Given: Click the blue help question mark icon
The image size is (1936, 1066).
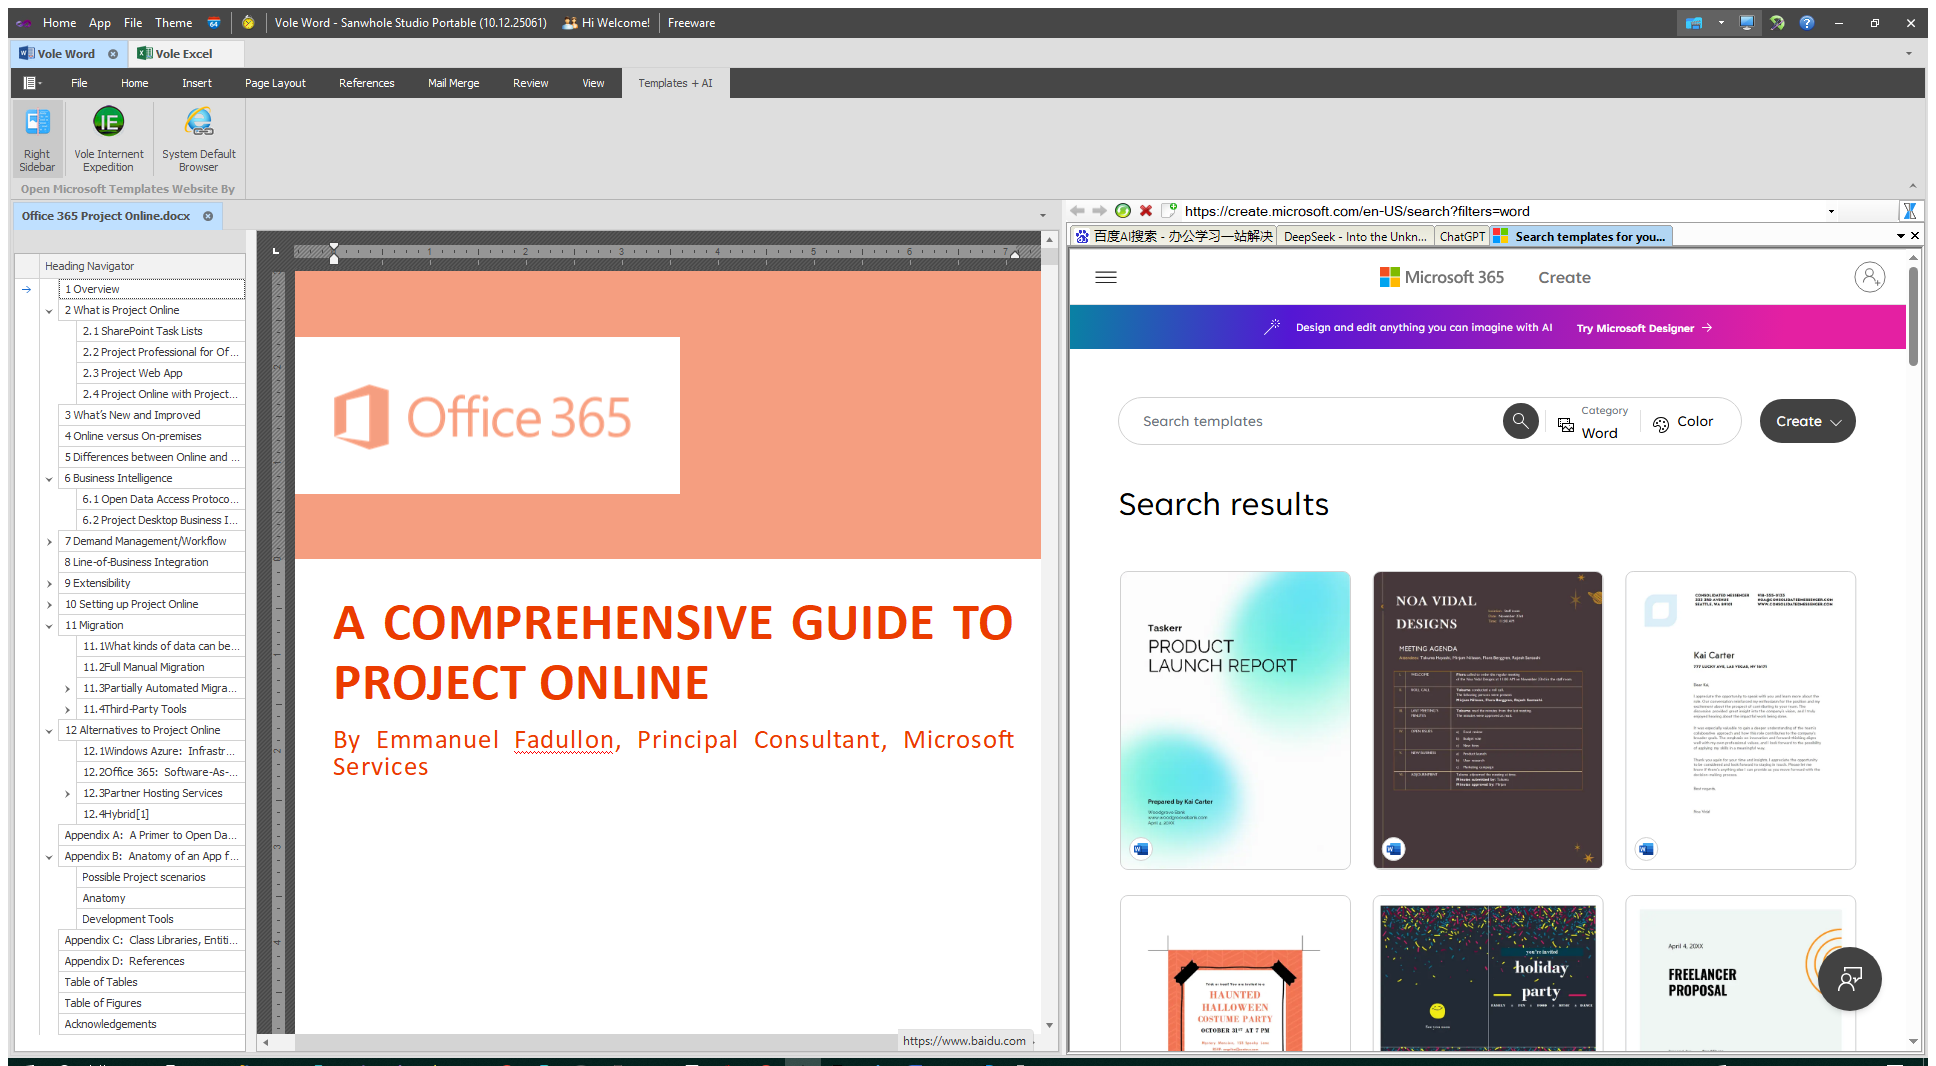Looking at the screenshot, I should coord(1807,23).
